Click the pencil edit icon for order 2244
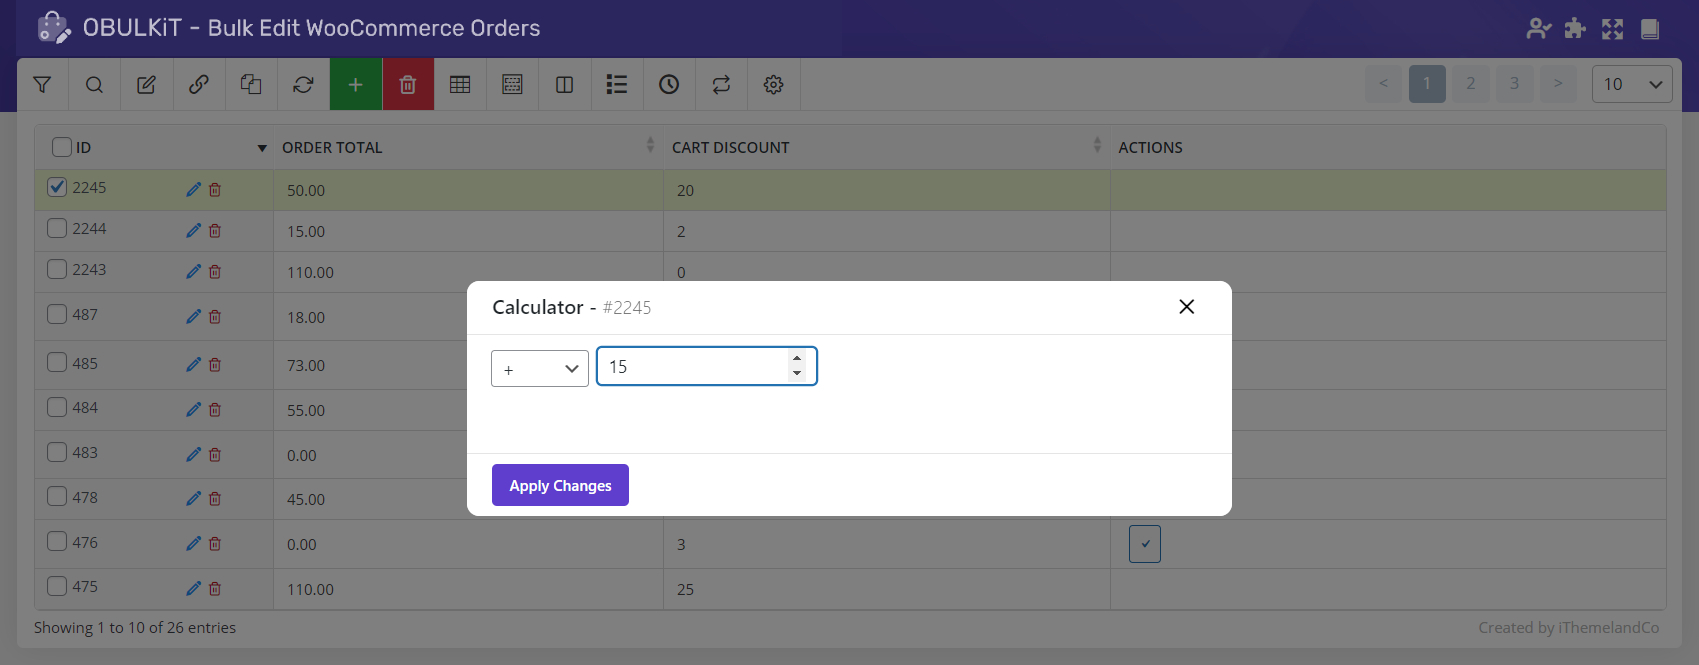 [x=193, y=231]
